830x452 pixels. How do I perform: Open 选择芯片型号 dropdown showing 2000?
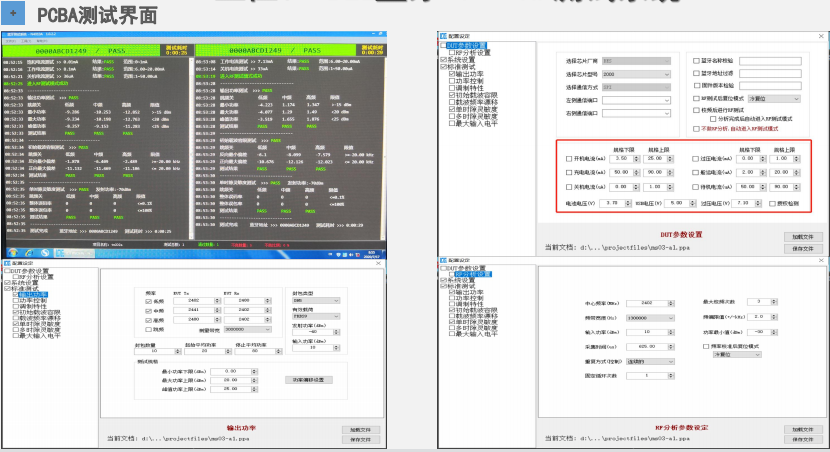[x=636, y=74]
